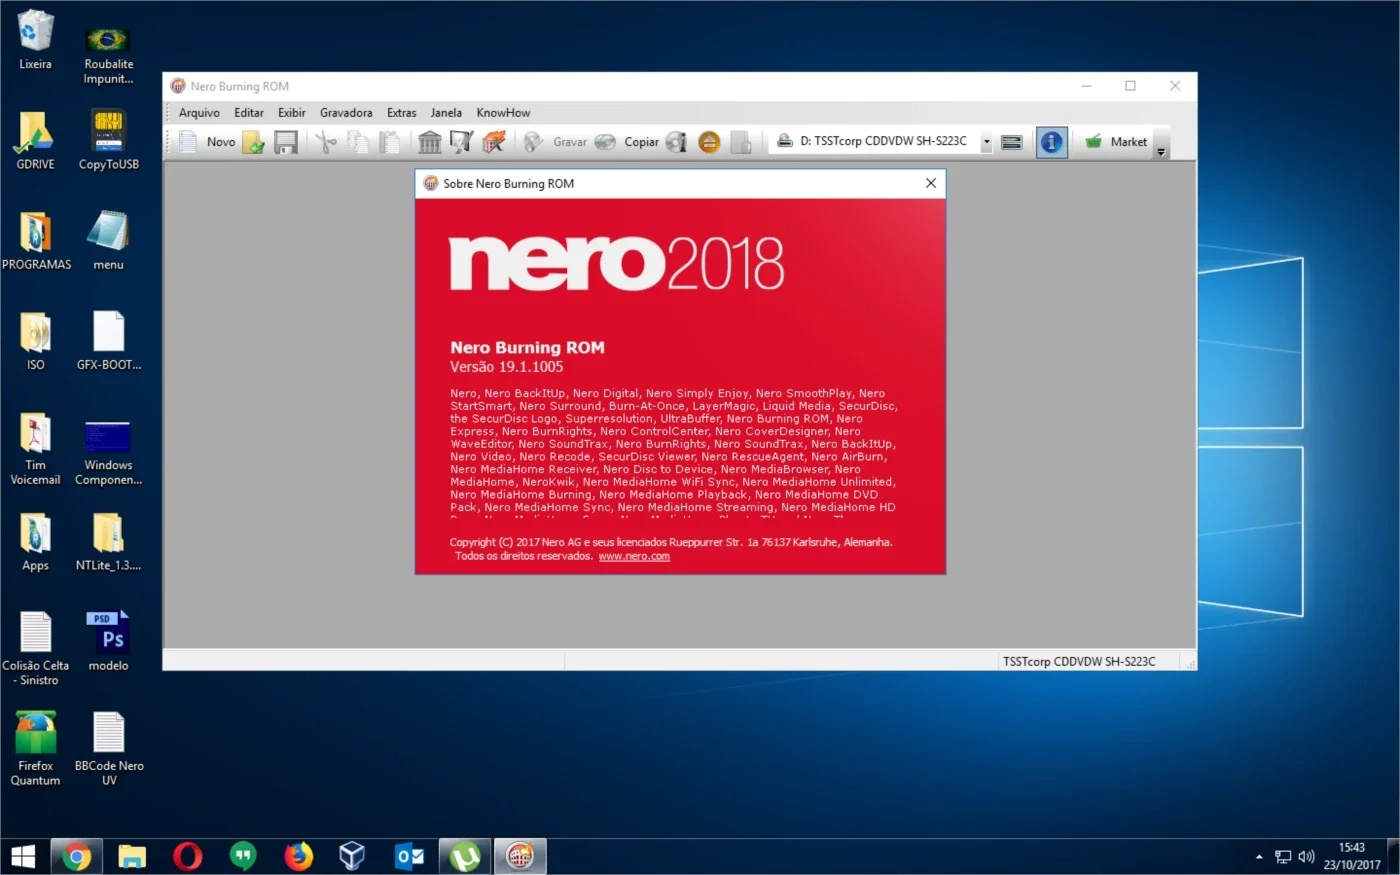
Task: Click the Nero Burning ROM taskbar button
Action: (520, 857)
